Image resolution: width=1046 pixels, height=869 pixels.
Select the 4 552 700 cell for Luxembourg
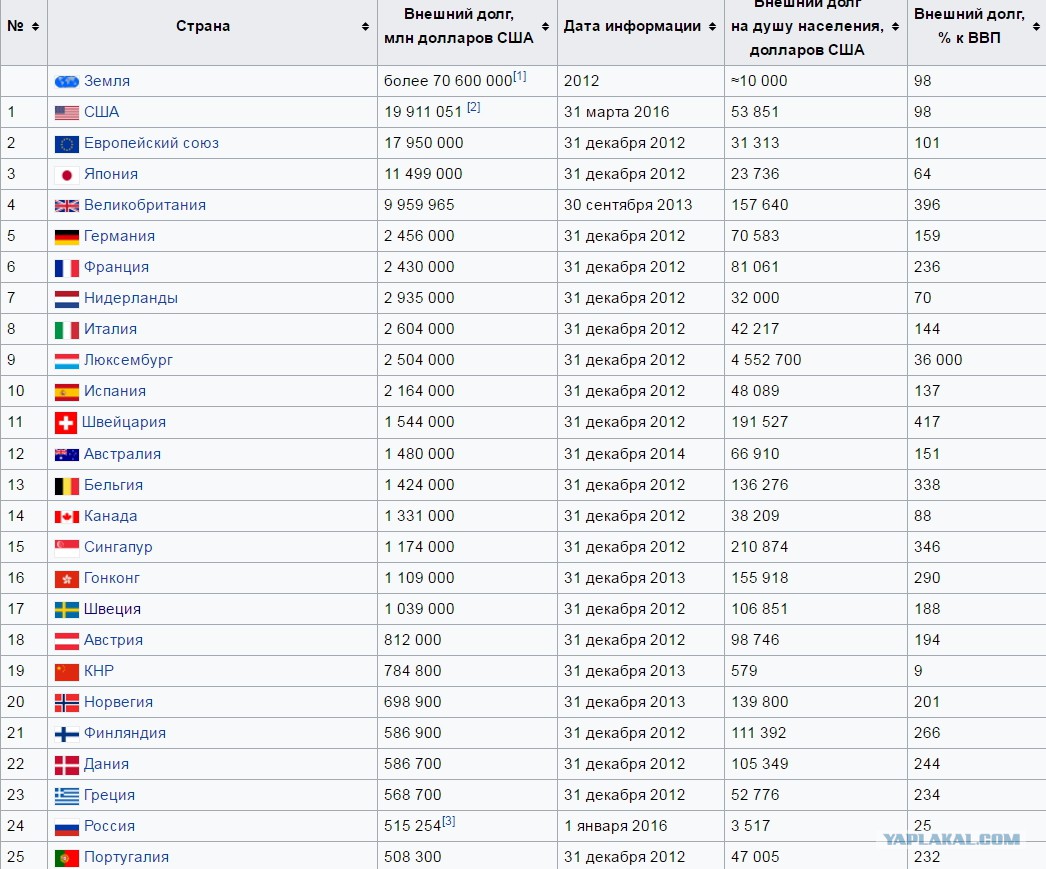tap(815, 360)
